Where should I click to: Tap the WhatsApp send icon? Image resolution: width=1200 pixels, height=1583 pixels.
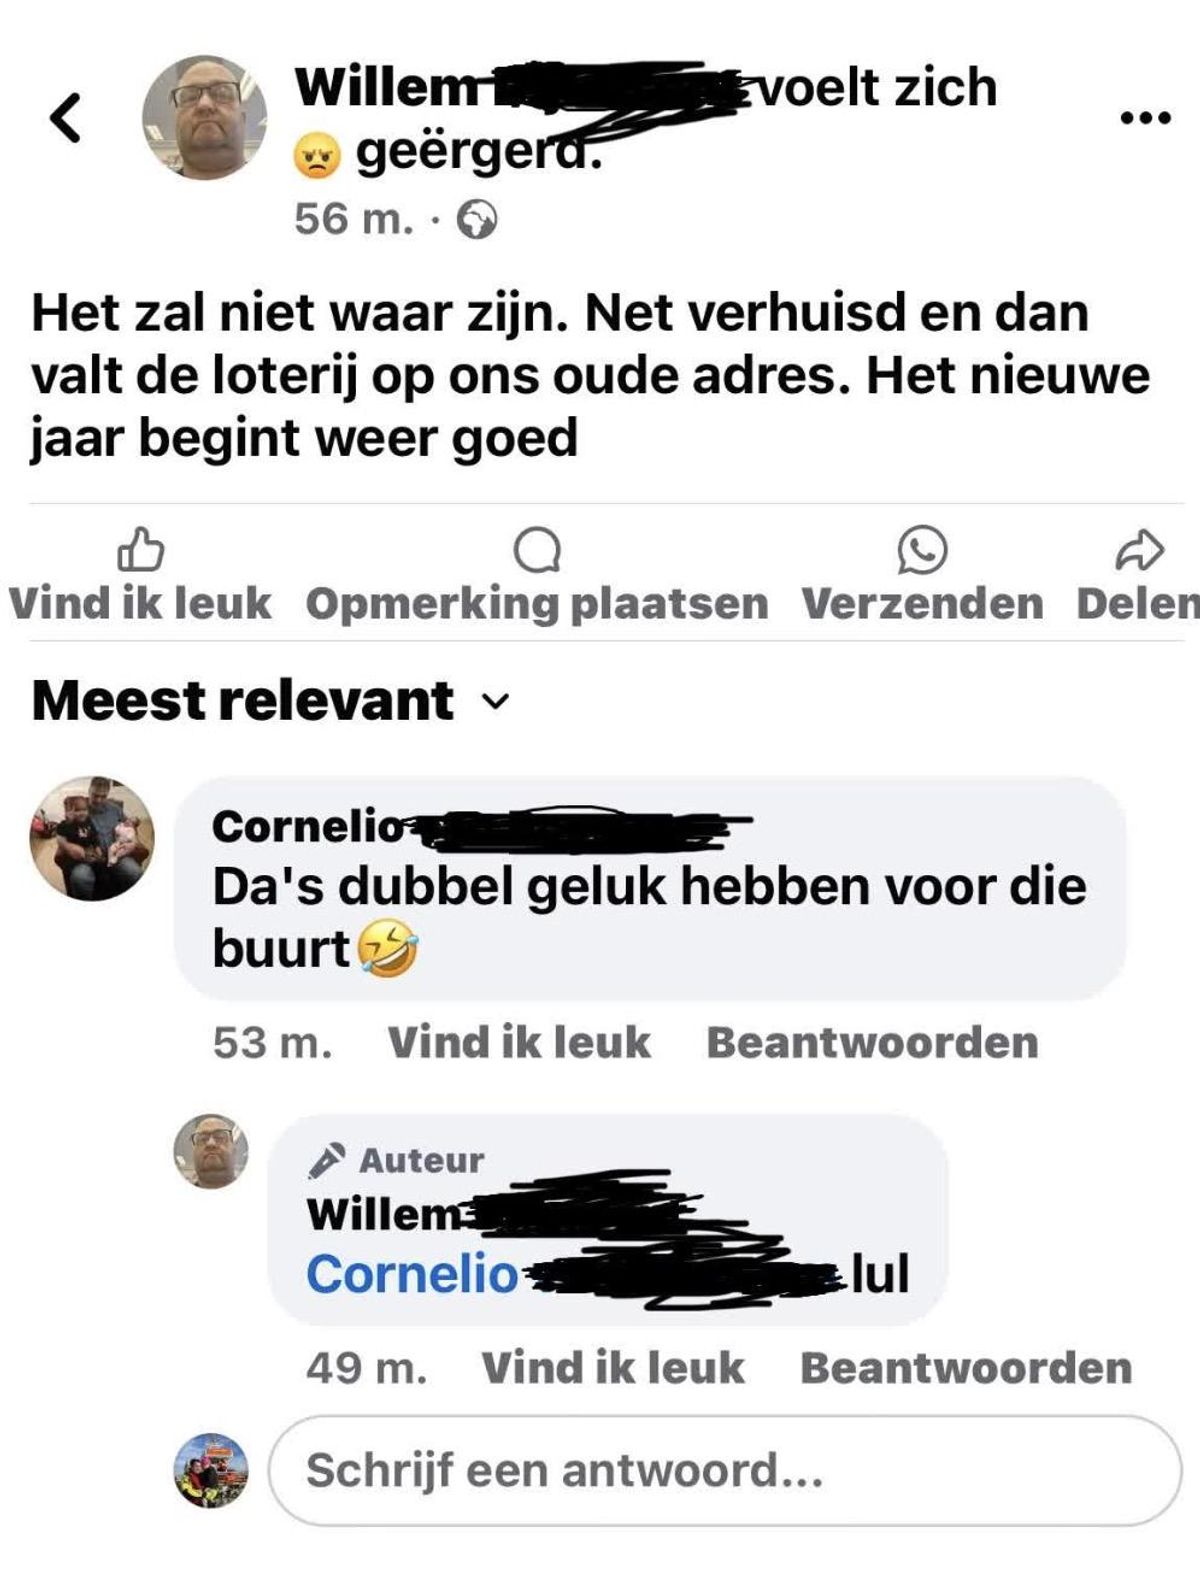922,550
